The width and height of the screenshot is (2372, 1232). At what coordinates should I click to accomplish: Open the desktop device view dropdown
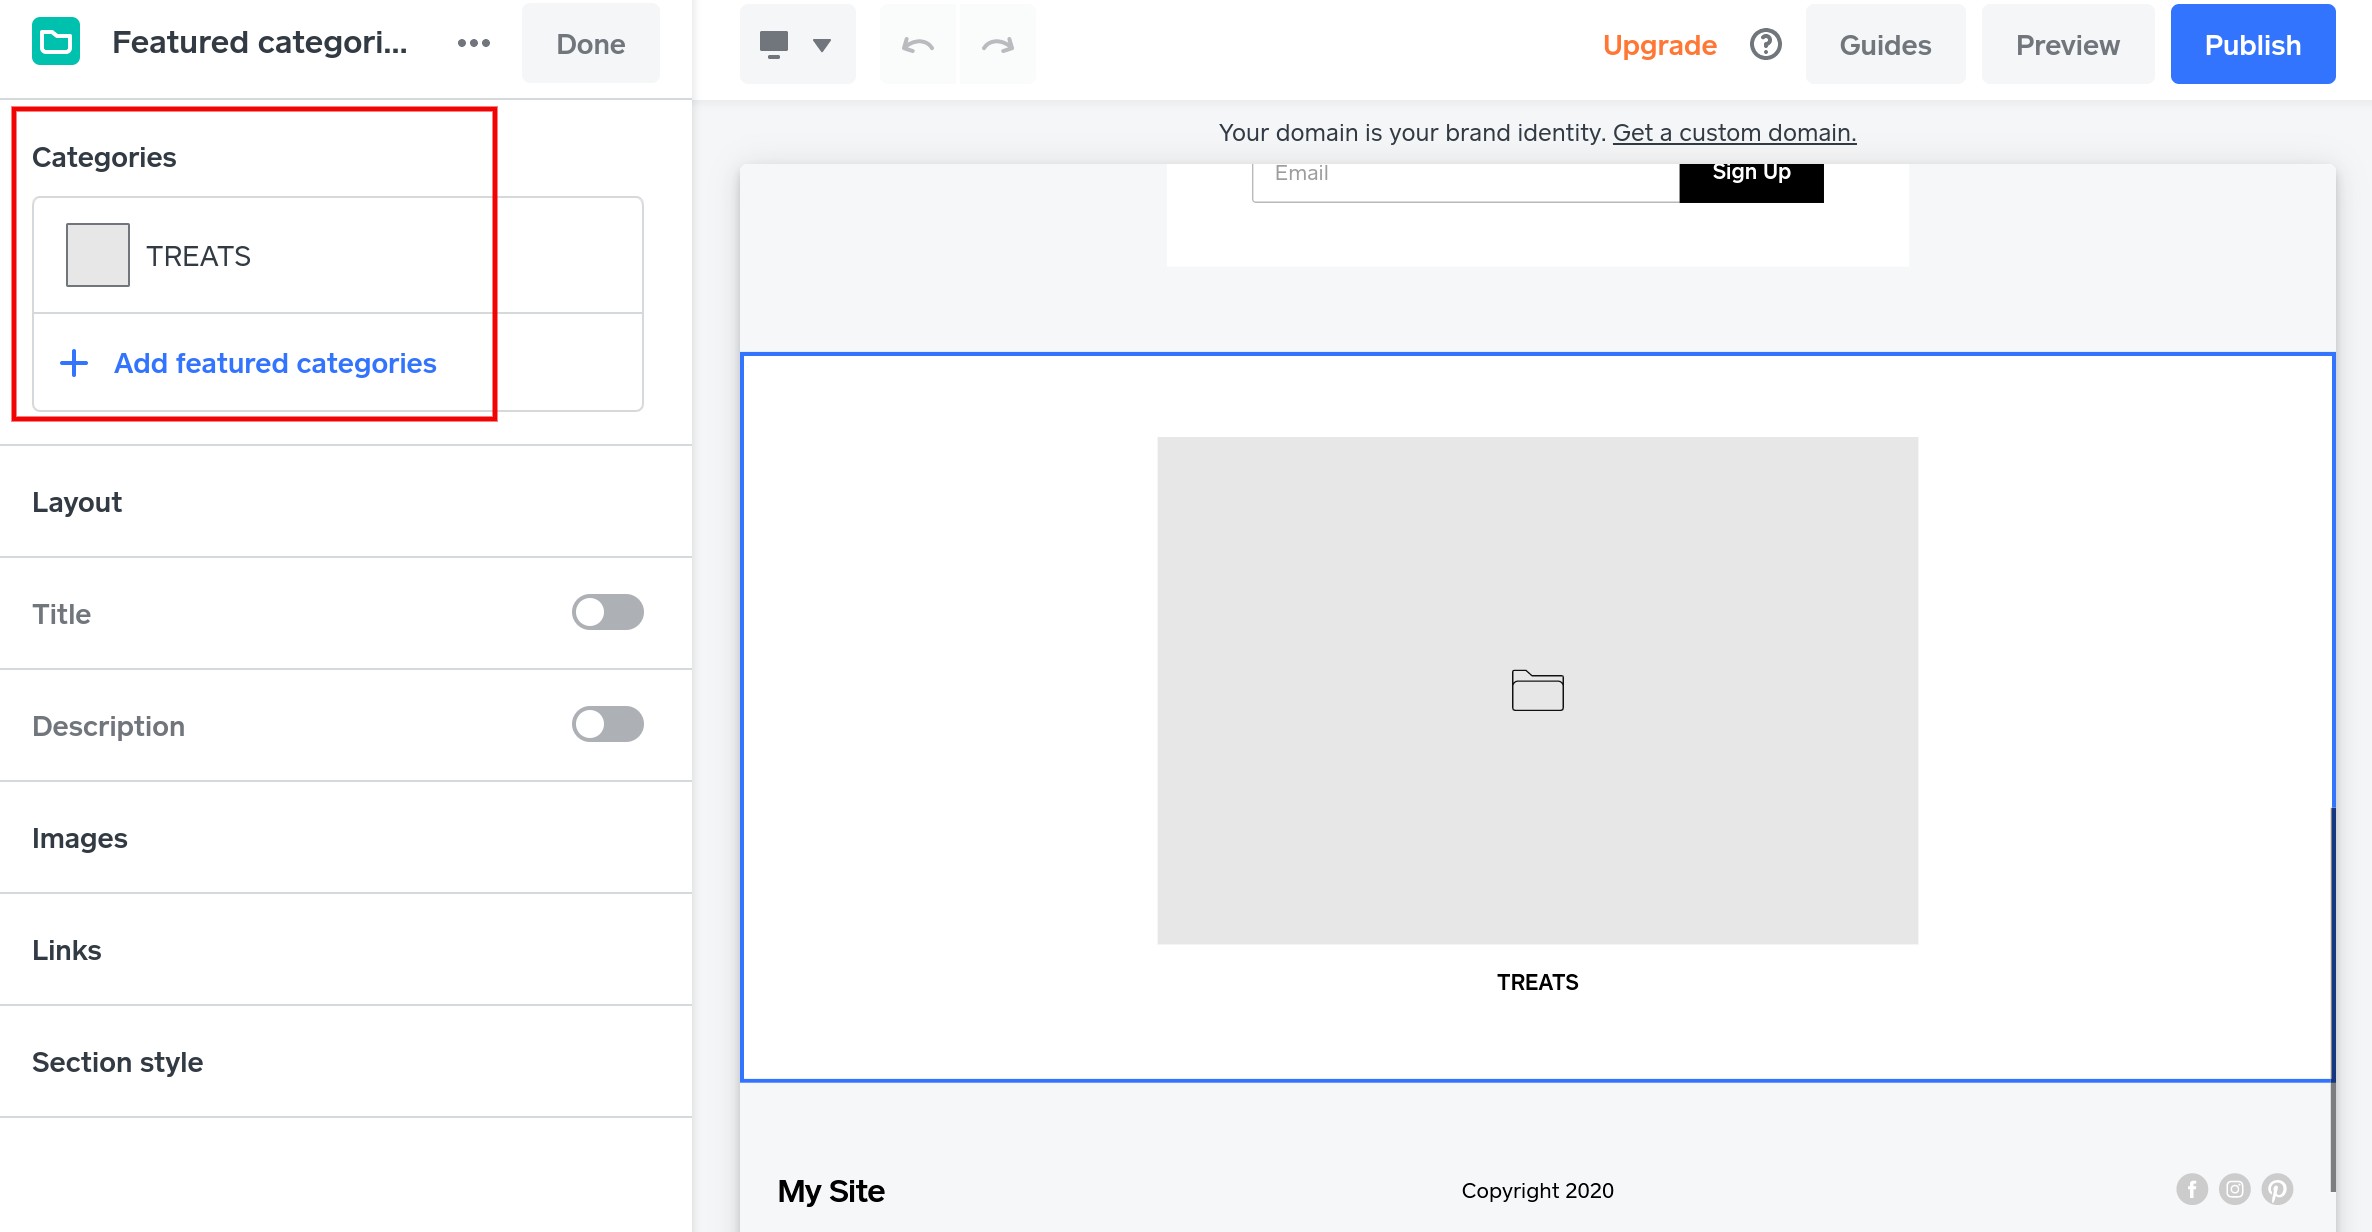(797, 45)
